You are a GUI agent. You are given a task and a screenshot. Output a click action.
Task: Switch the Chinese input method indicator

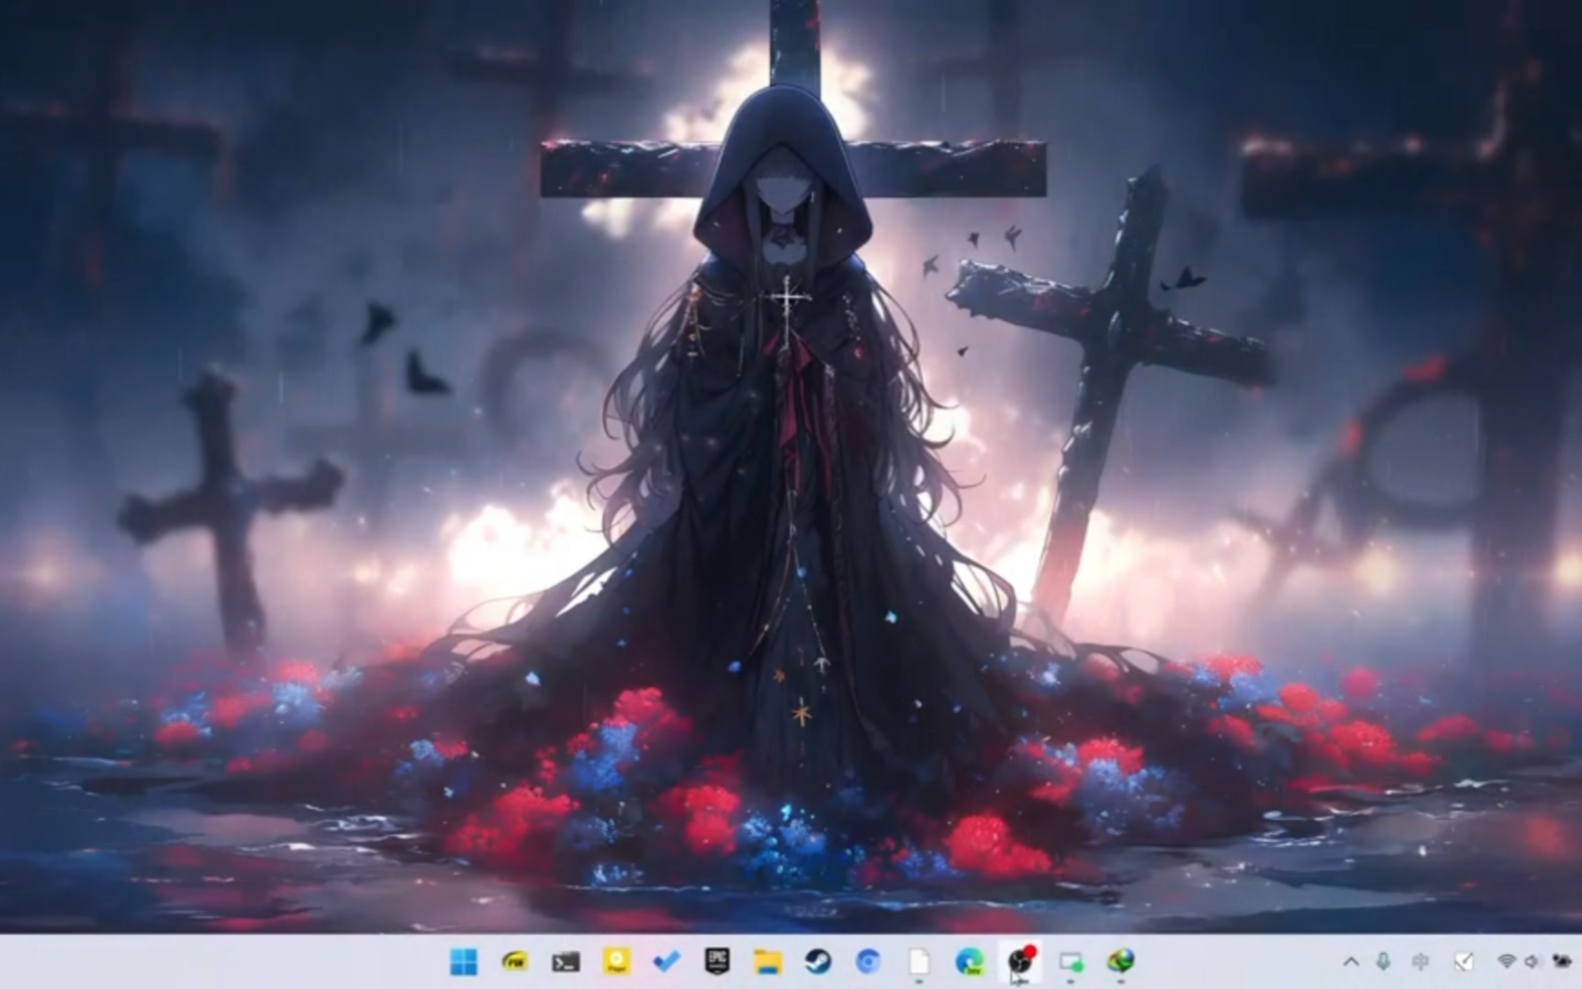point(1420,962)
